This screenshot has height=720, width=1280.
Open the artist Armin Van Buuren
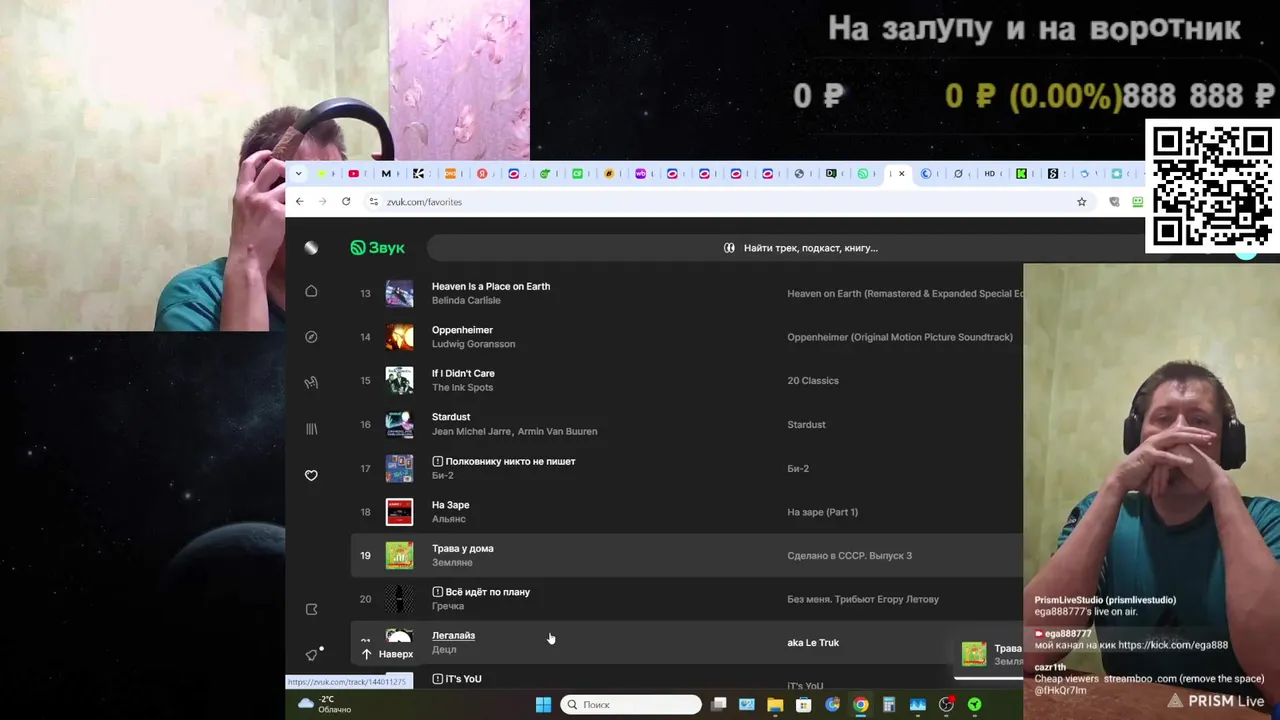click(558, 431)
